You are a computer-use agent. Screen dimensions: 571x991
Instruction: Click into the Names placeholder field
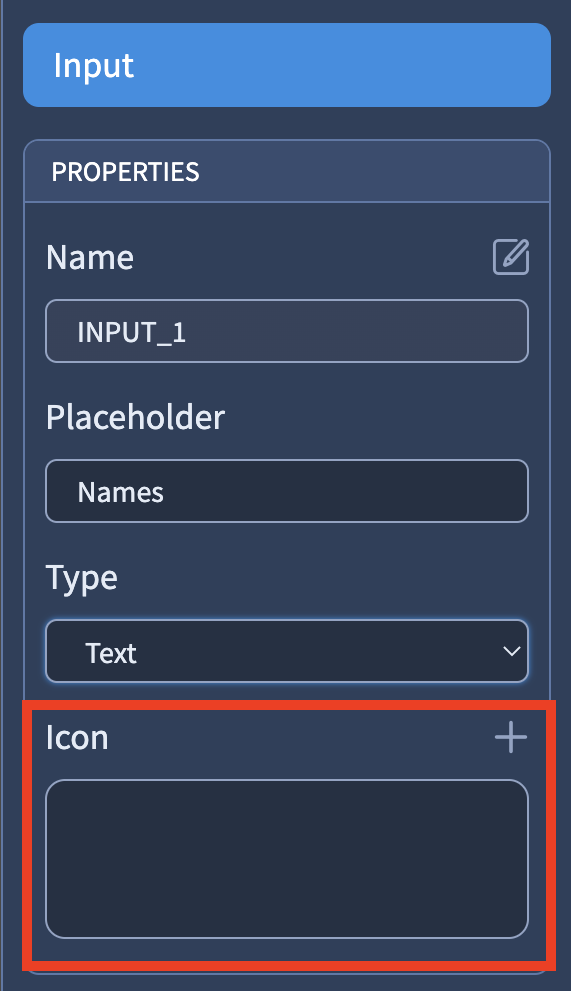coord(287,491)
